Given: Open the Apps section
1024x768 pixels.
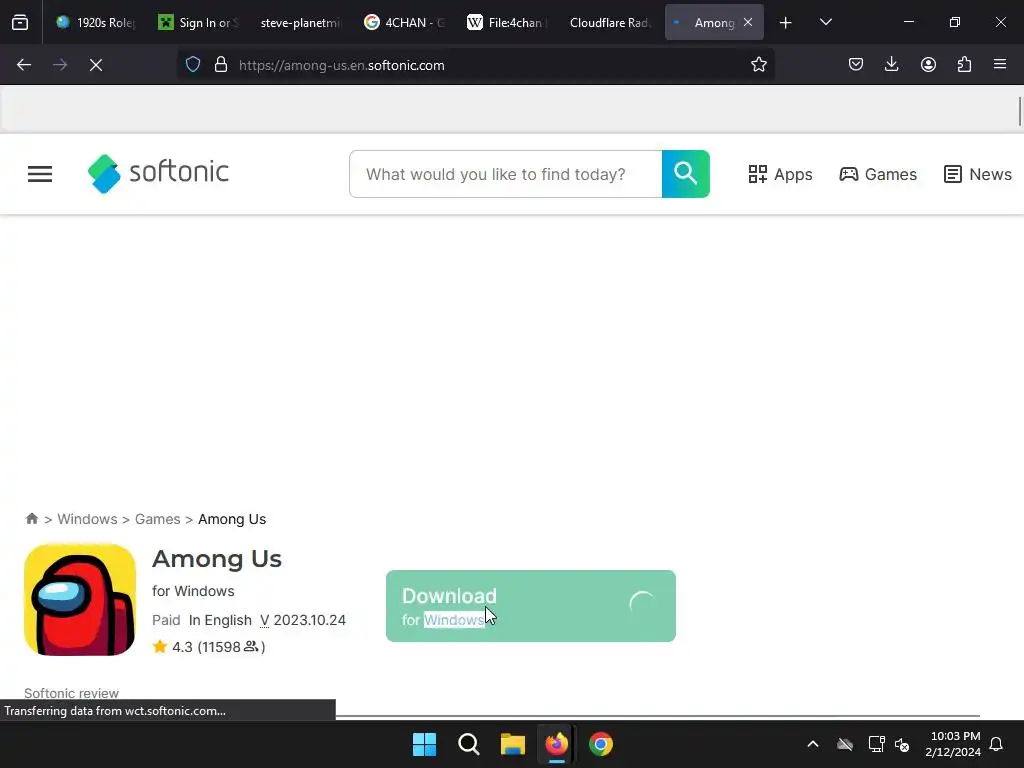Looking at the screenshot, I should tap(780, 174).
